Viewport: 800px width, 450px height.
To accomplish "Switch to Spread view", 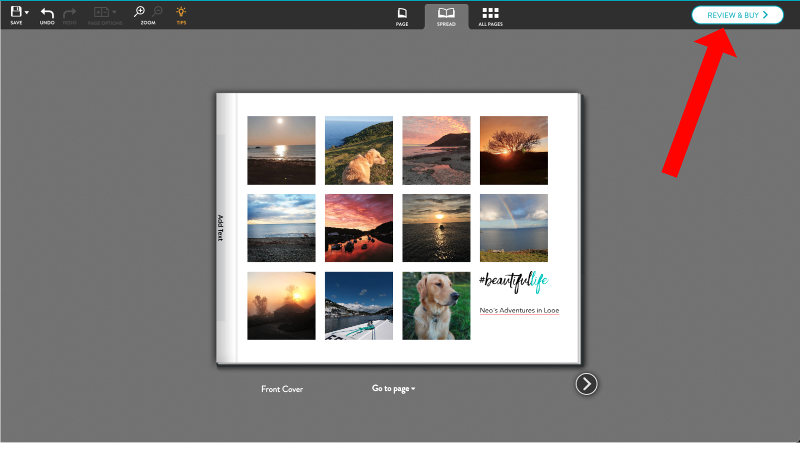I will point(446,15).
